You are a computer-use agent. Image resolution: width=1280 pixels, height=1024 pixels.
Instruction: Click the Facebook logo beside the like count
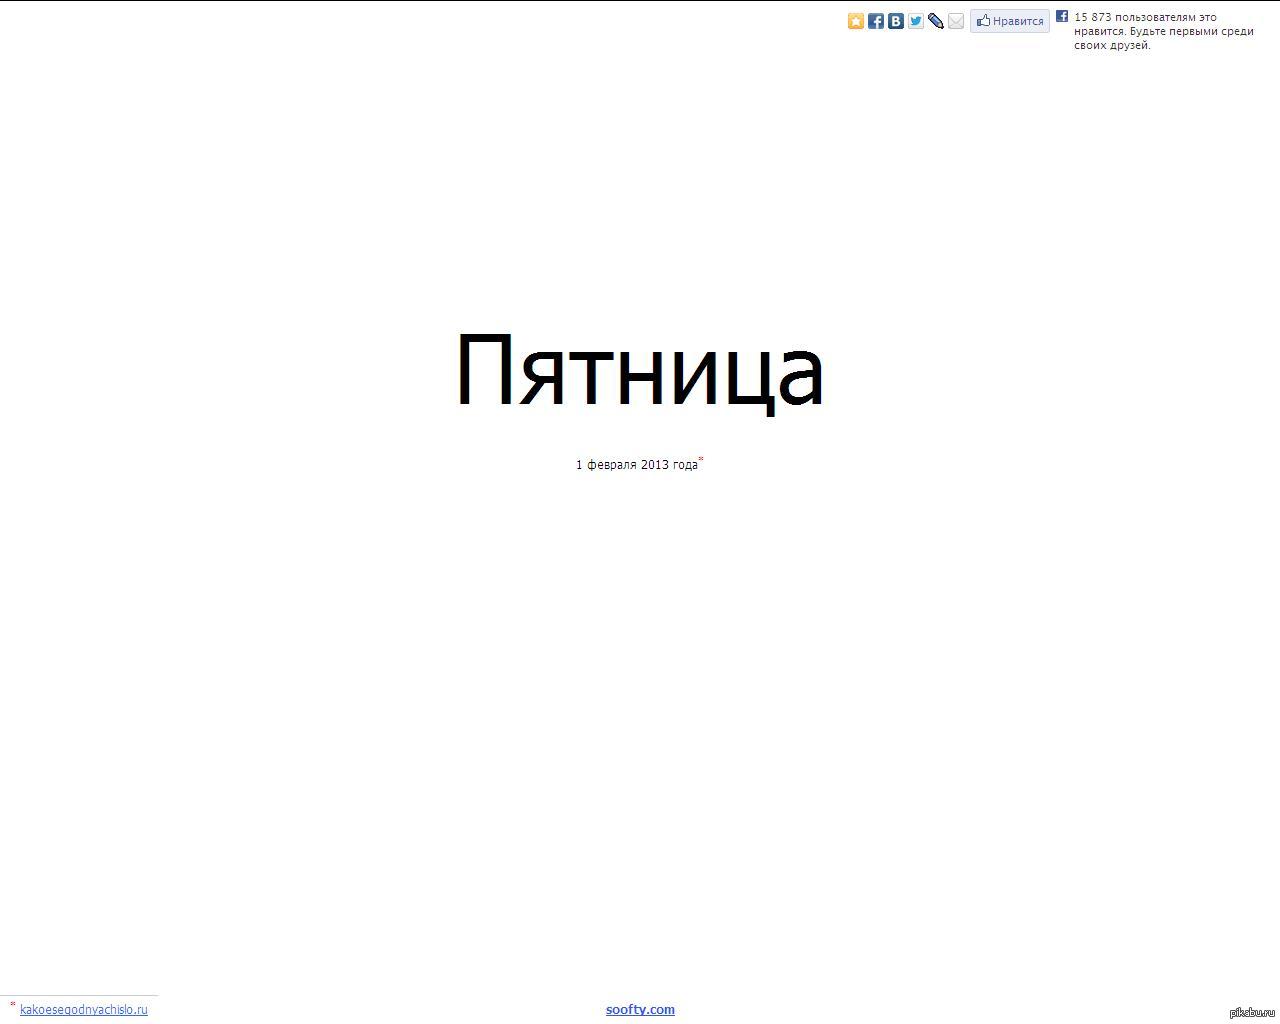pyautogui.click(x=1062, y=16)
